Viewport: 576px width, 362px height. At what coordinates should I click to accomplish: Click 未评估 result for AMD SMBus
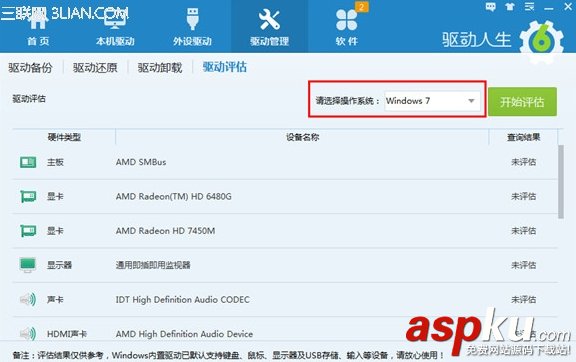point(523,162)
